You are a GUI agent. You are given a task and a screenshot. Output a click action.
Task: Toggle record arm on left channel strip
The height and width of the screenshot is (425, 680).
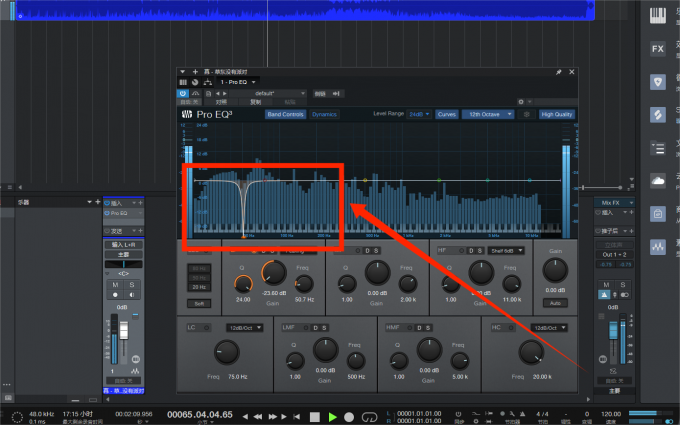pyautogui.click(x=115, y=295)
